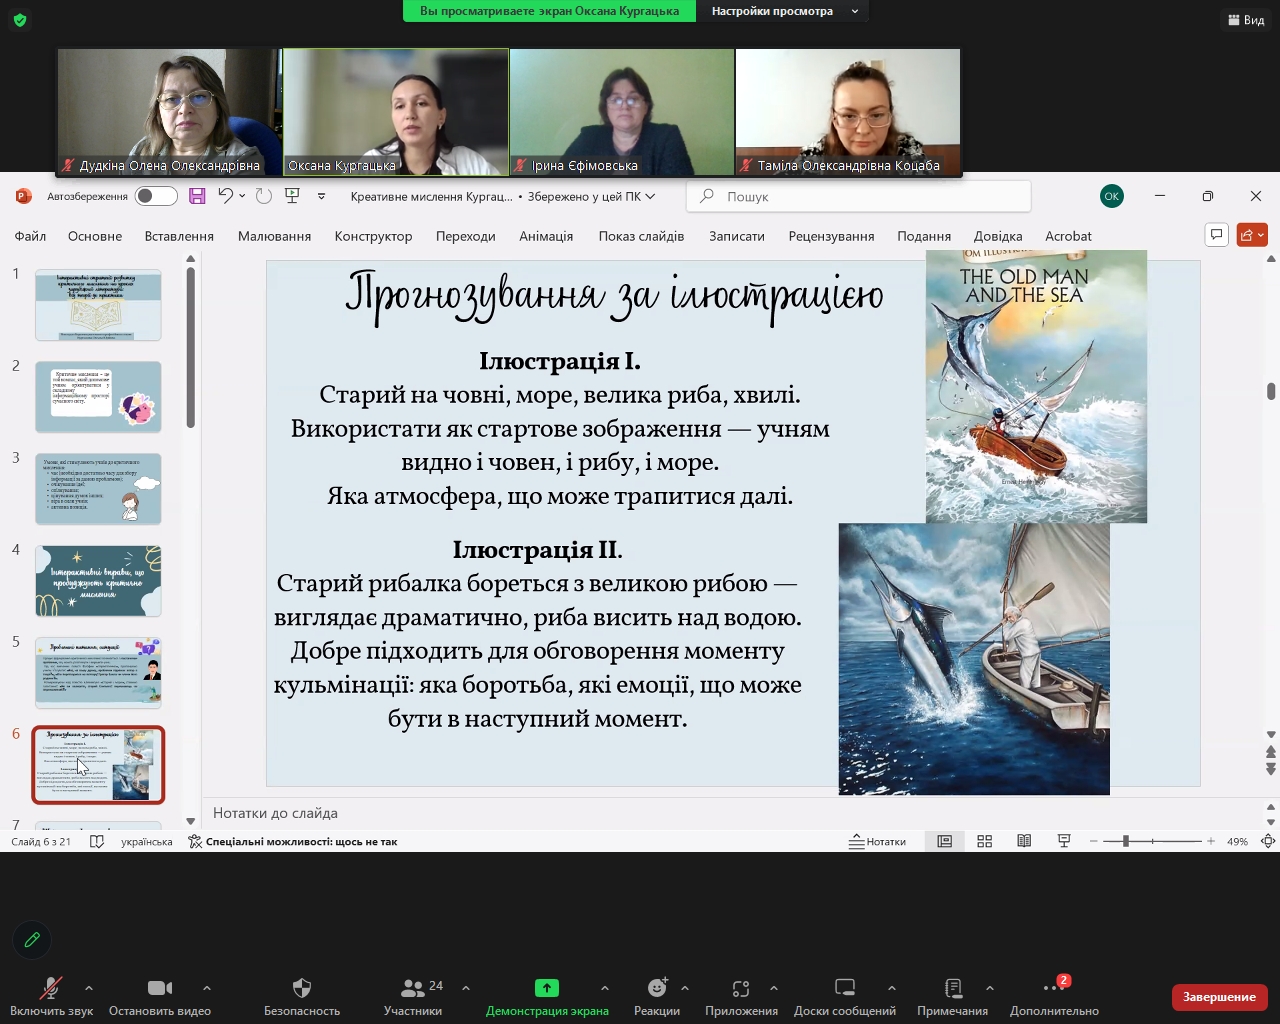
Task: Open Zoom Приложения apps button
Action: point(741,997)
